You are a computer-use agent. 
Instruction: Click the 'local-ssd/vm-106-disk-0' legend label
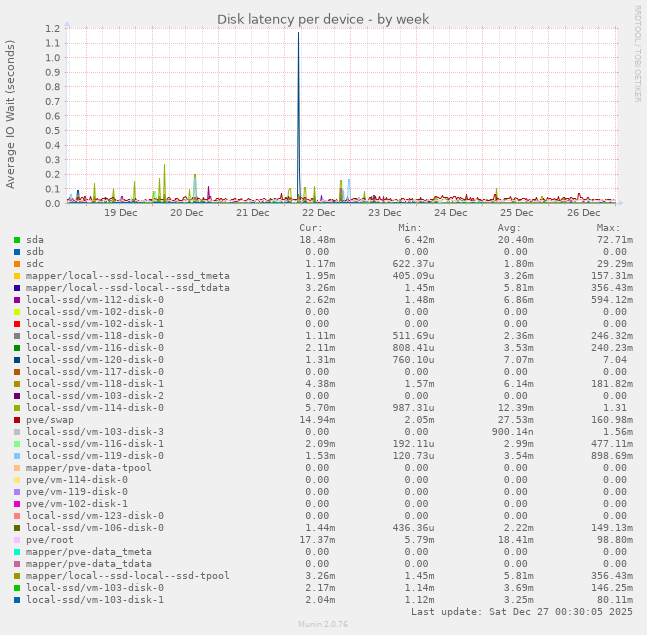(95, 528)
